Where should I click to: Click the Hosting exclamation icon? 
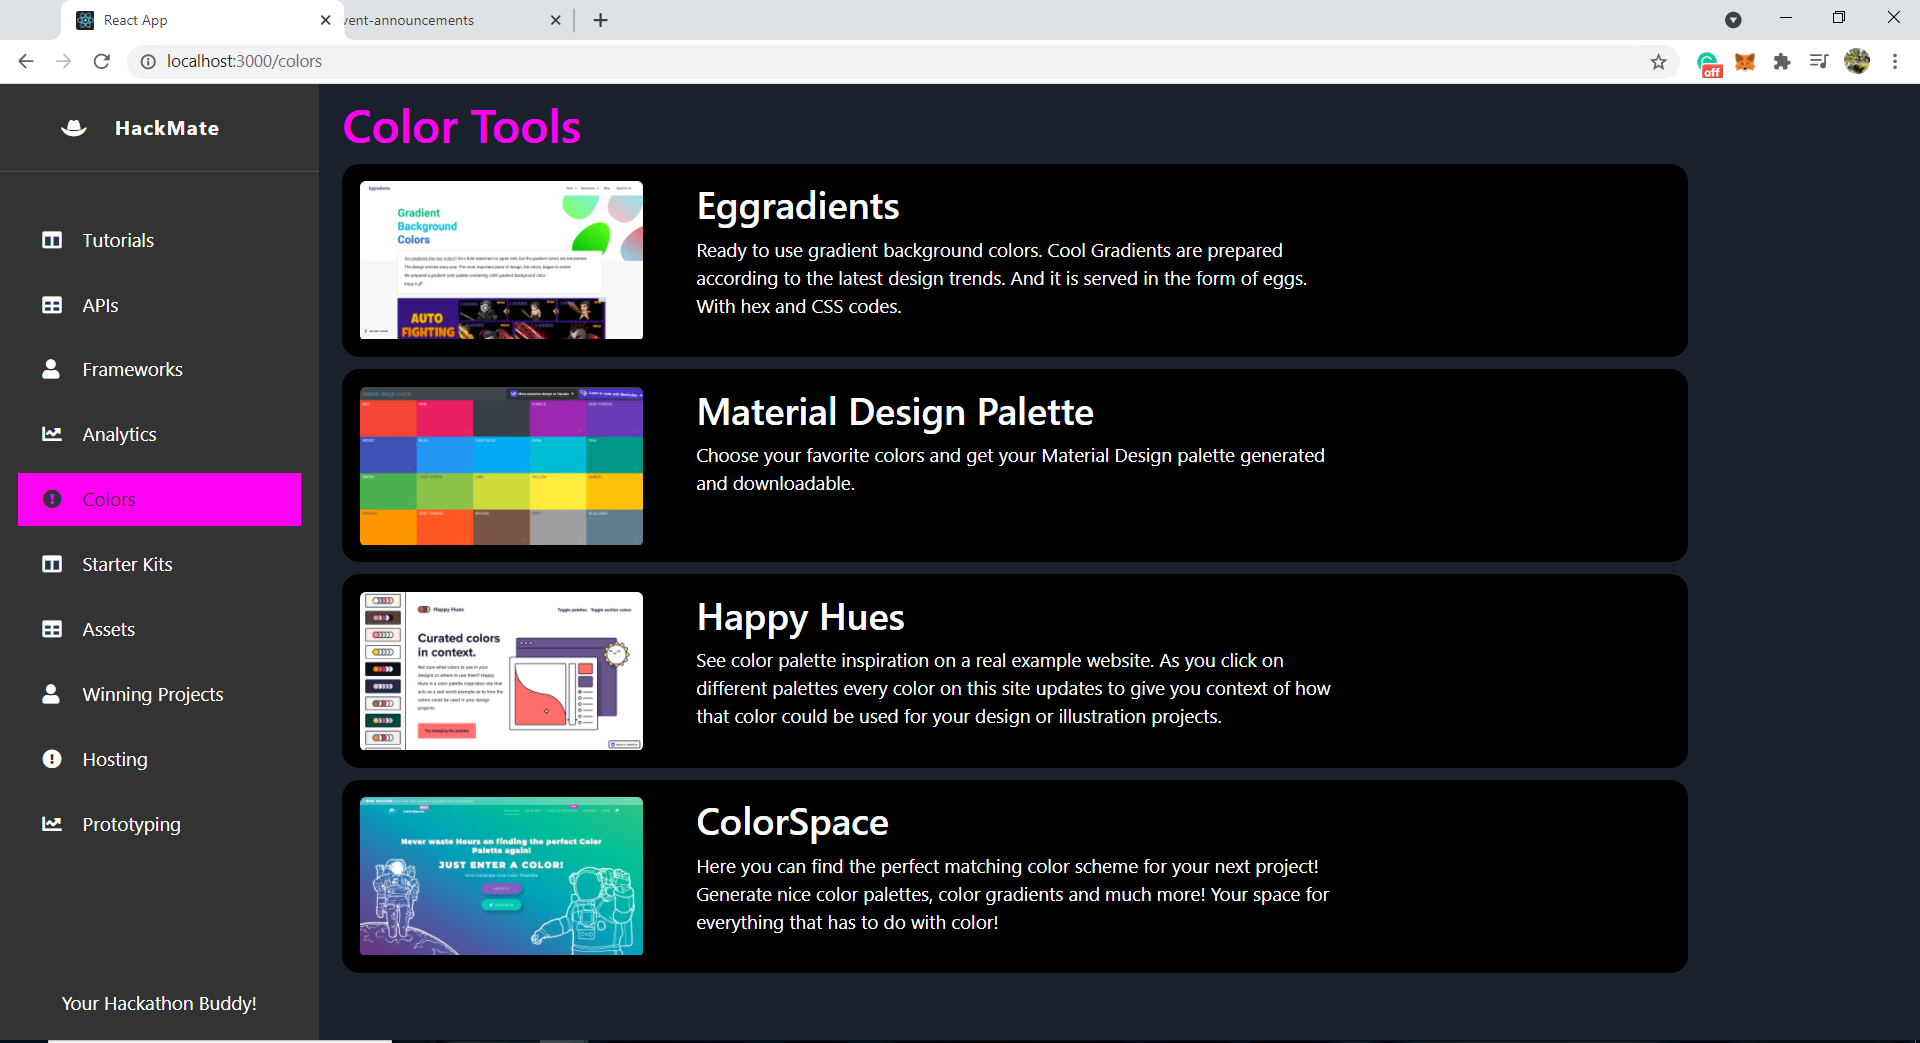[x=52, y=759]
